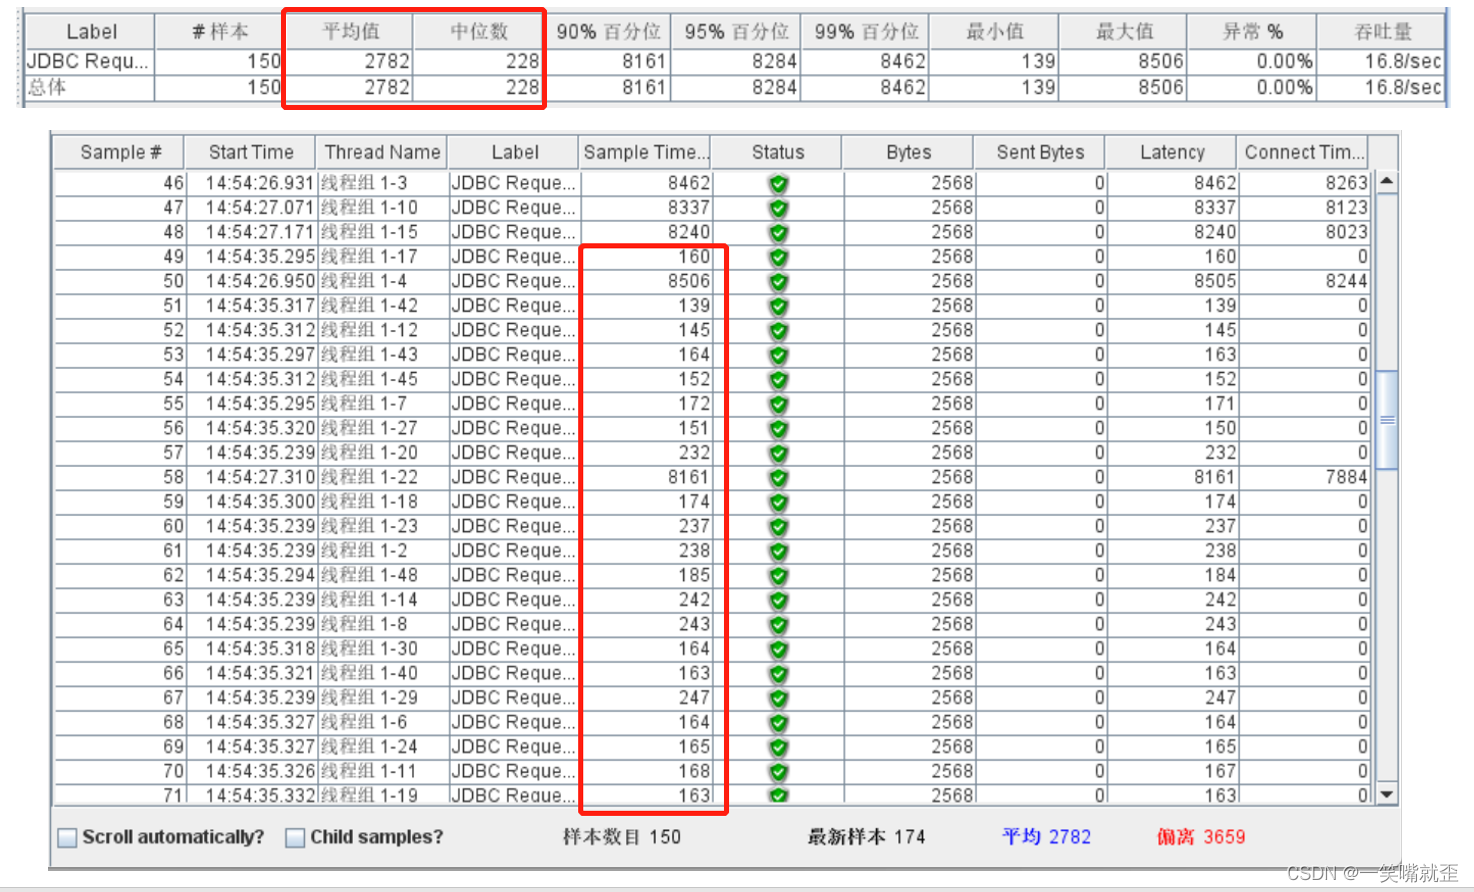Click 平均值 header in aggregate report
This screenshot has height=892, width=1474.
click(x=350, y=31)
